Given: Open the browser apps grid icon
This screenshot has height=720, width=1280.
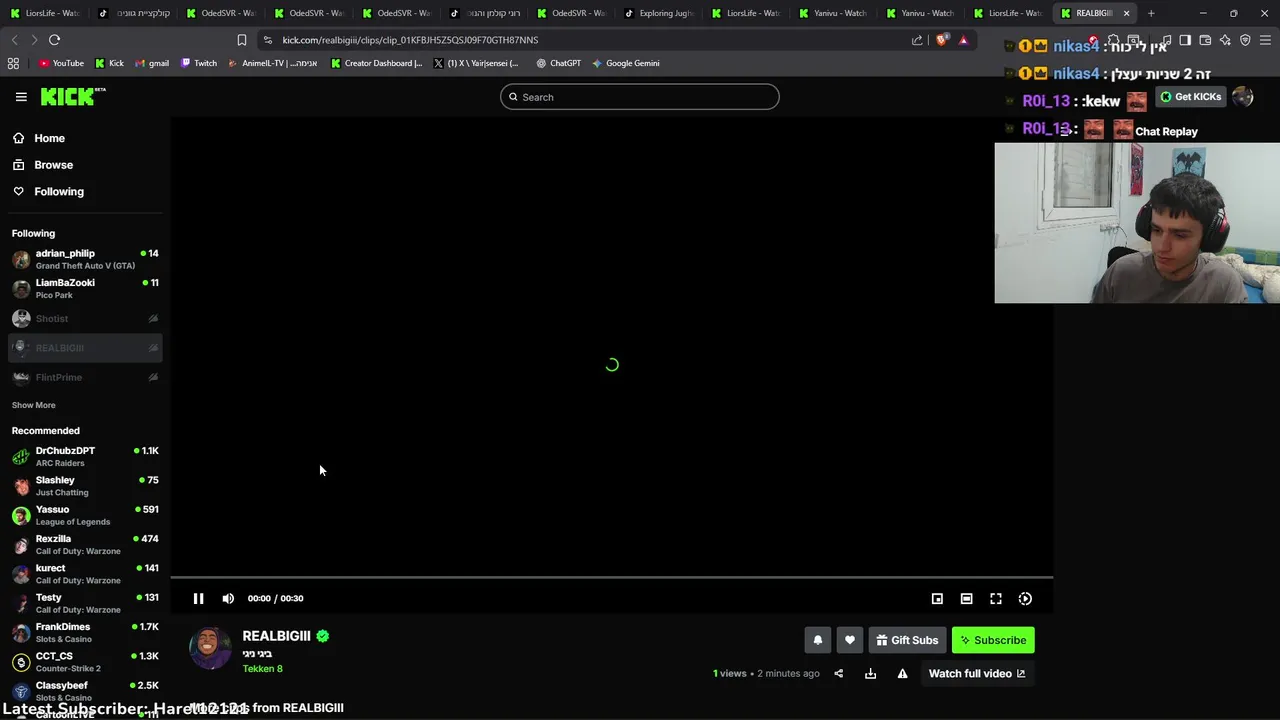Looking at the screenshot, I should (13, 63).
